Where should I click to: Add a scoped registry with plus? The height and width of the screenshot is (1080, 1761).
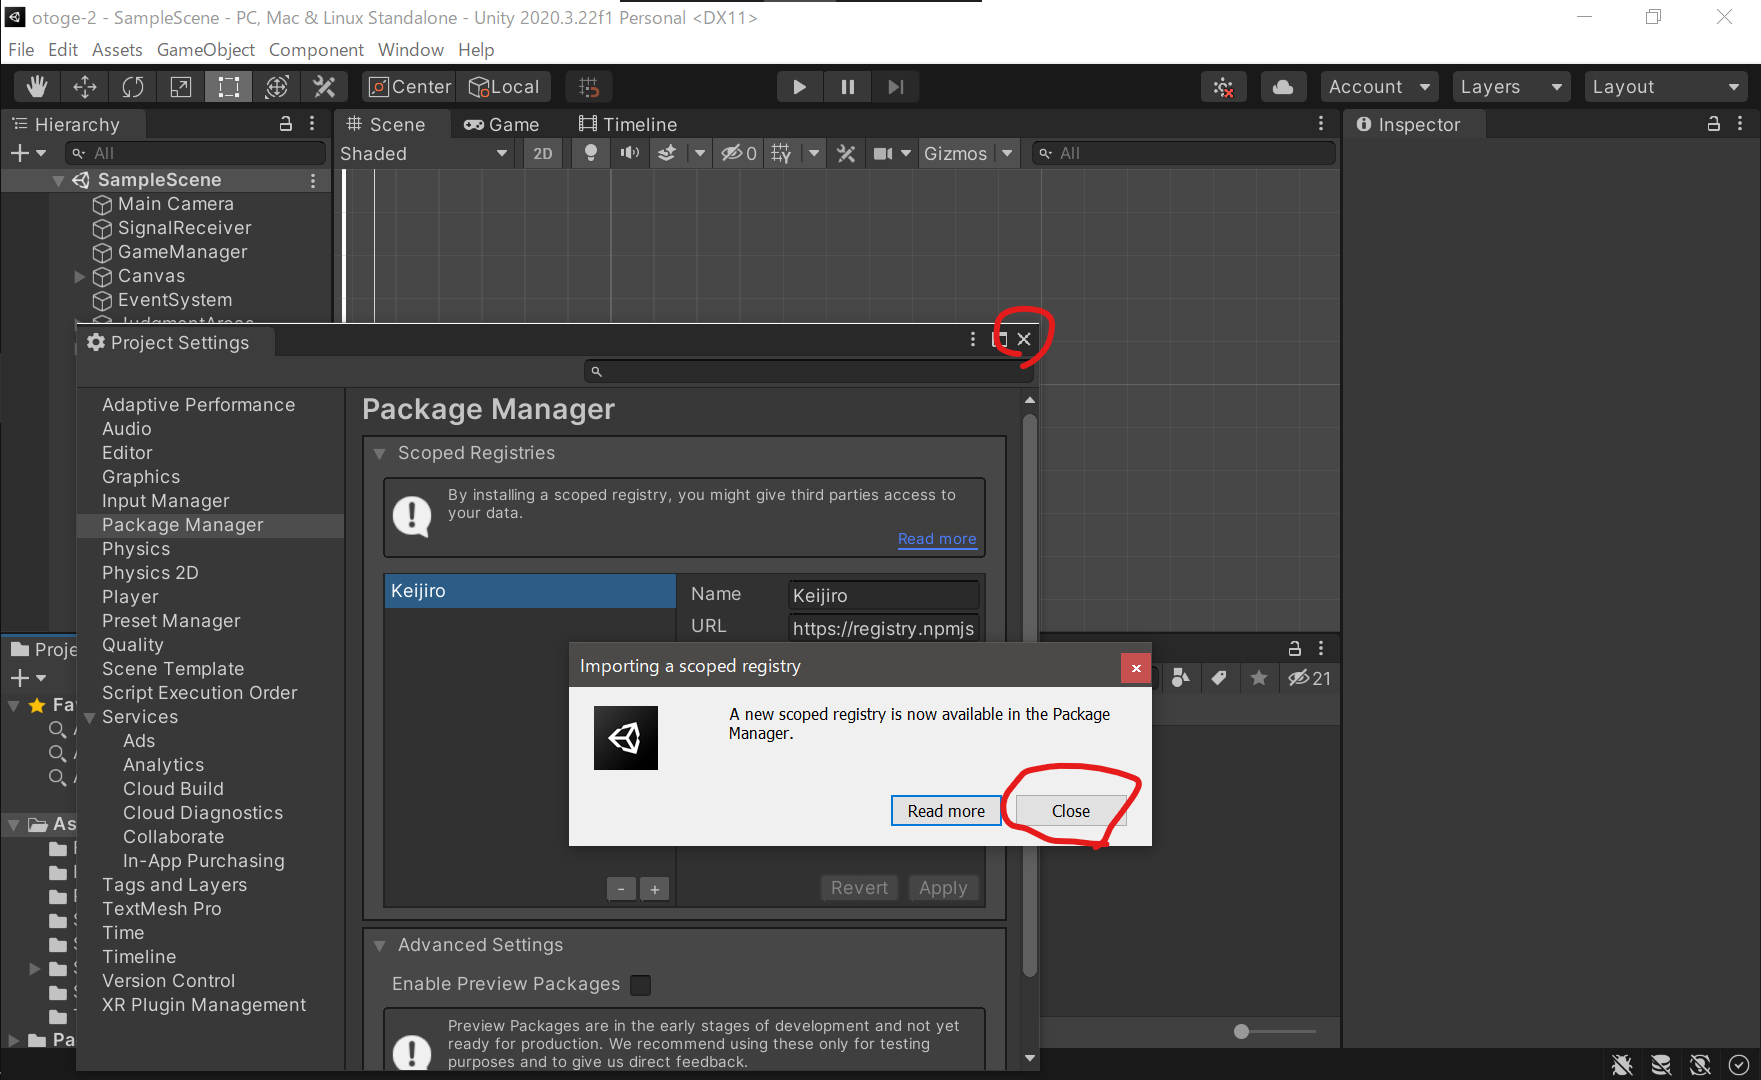tap(655, 889)
